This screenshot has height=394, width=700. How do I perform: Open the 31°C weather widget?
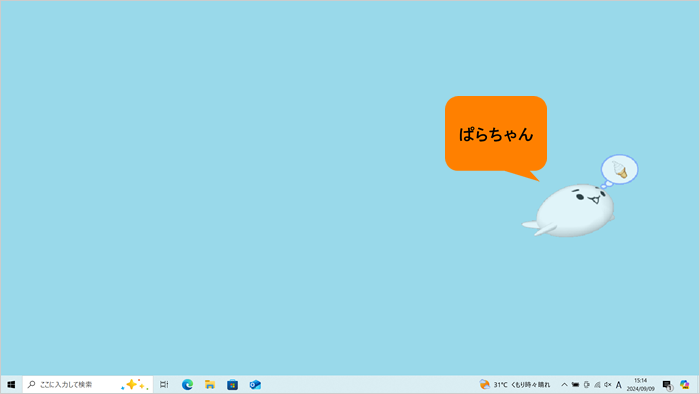pyautogui.click(x=515, y=385)
